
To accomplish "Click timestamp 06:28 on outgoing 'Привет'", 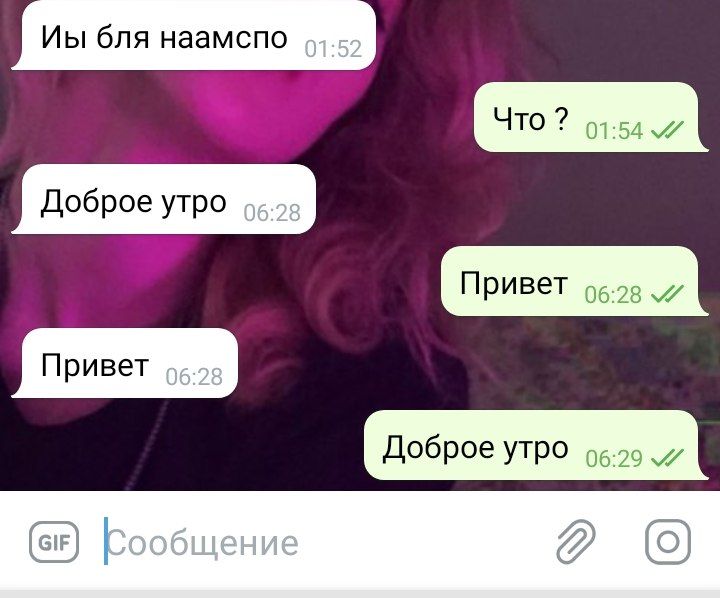I will (x=613, y=294).
